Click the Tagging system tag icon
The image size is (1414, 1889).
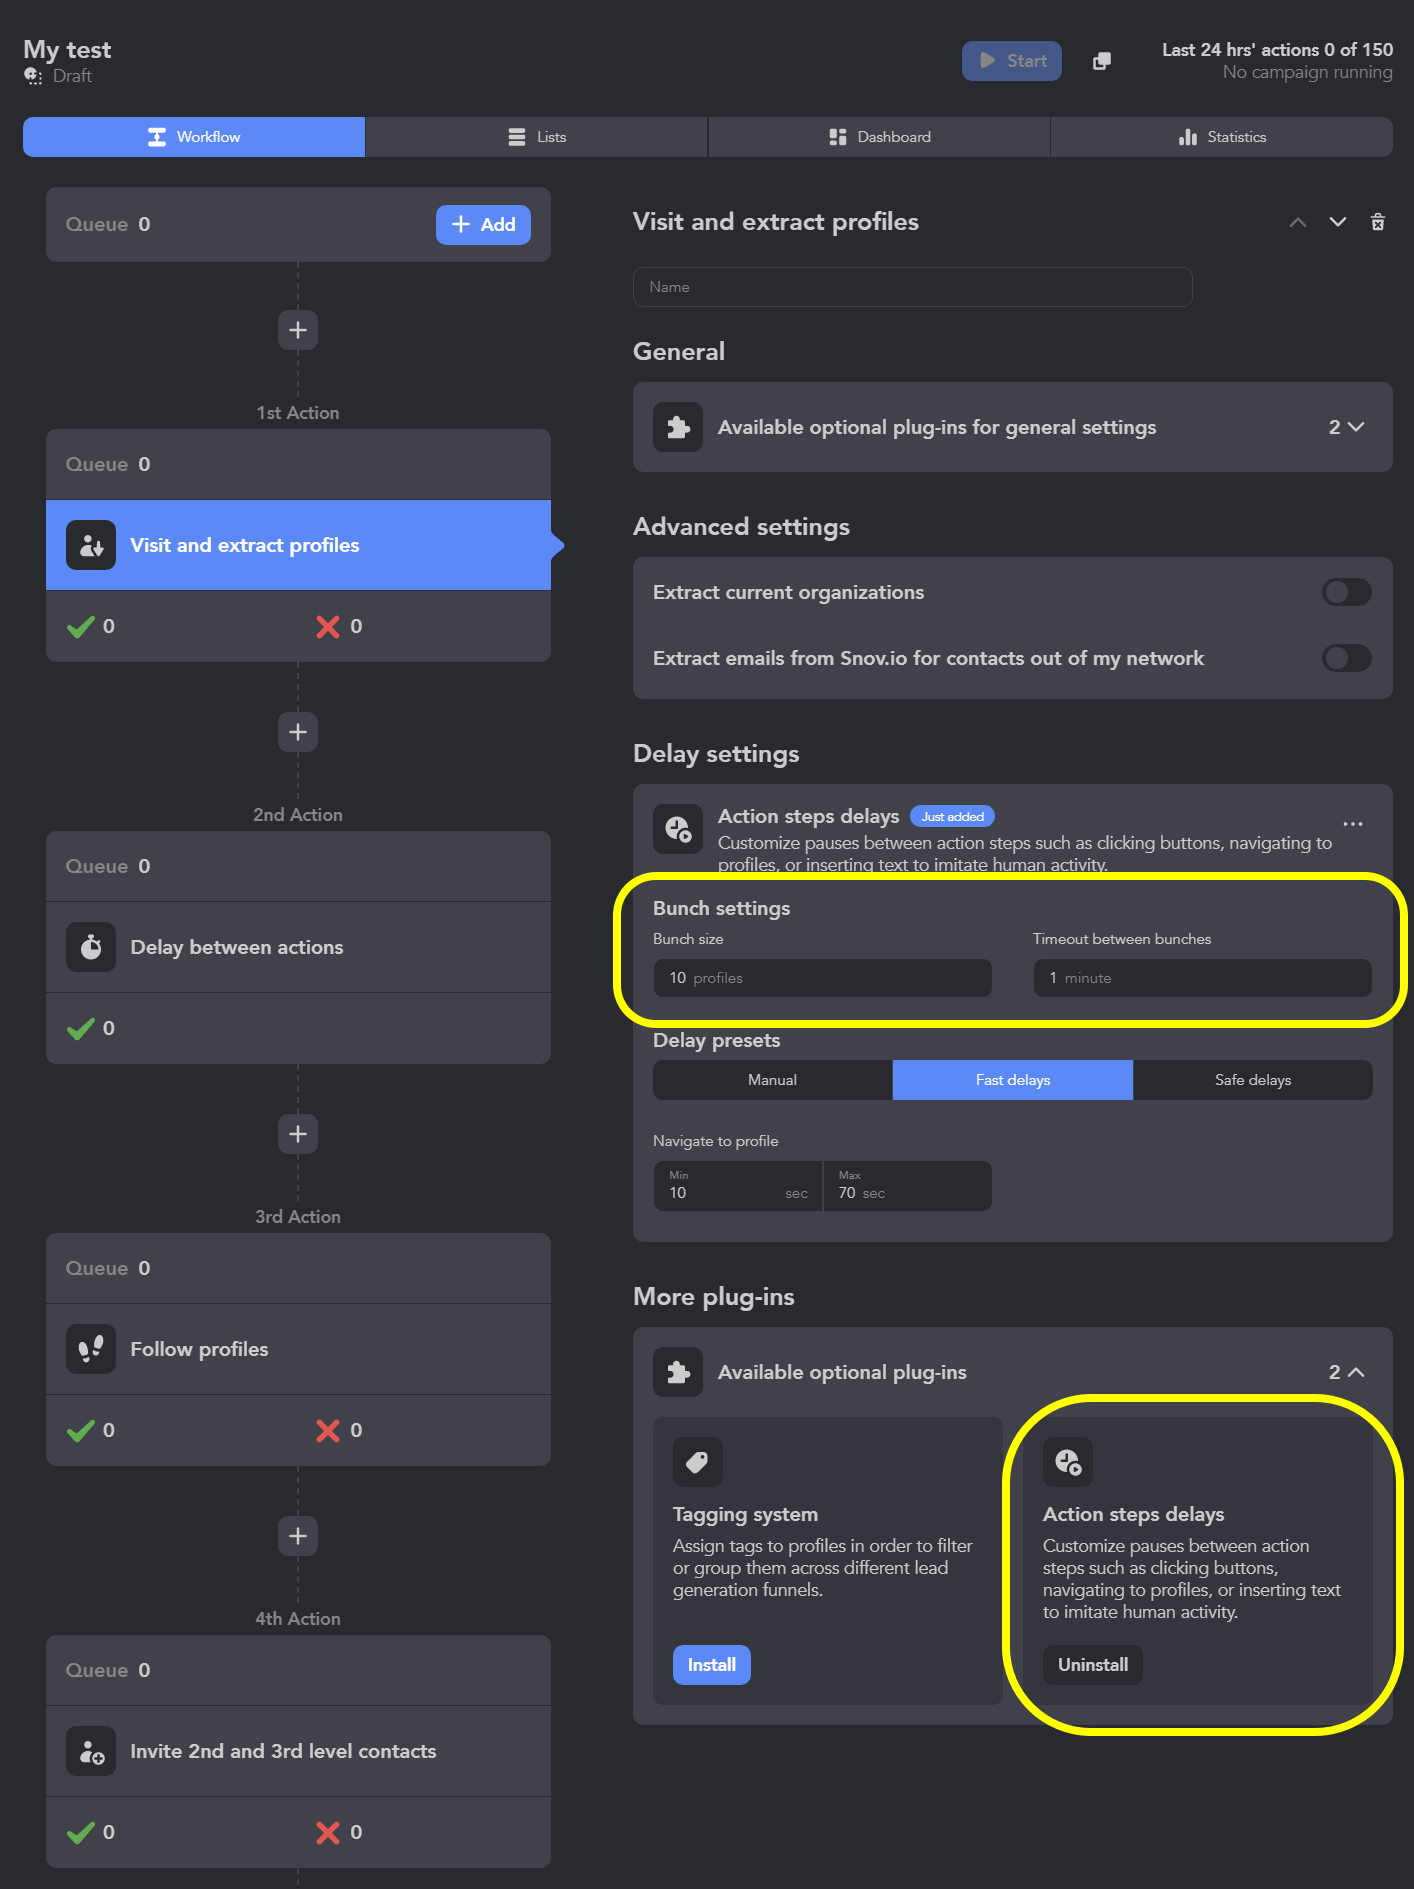tap(698, 1462)
